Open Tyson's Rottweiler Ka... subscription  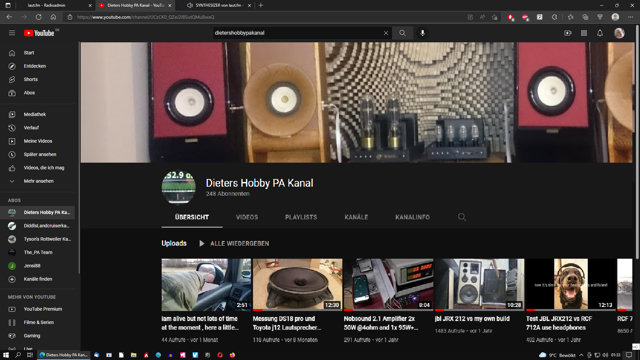click(x=38, y=239)
